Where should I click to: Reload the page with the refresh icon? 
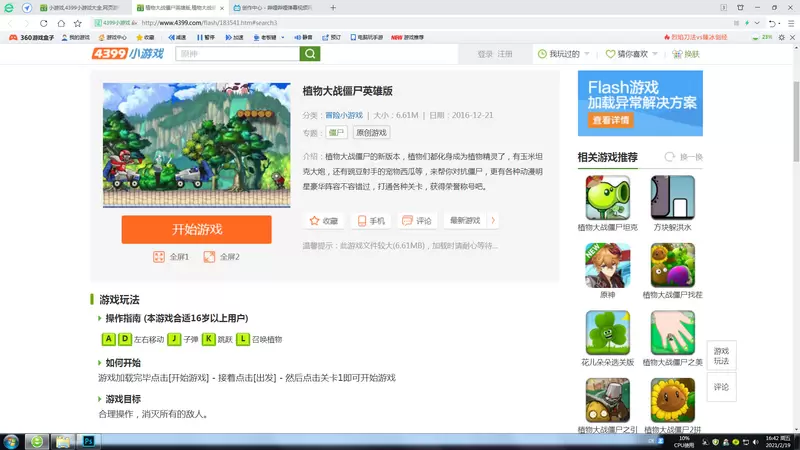[44, 23]
